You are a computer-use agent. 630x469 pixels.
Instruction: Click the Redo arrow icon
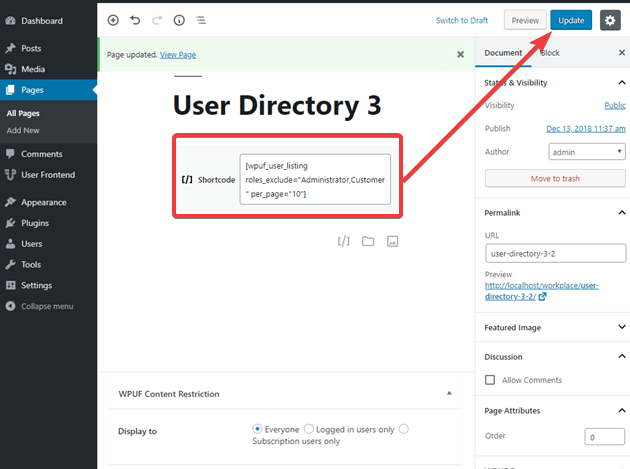click(x=157, y=20)
